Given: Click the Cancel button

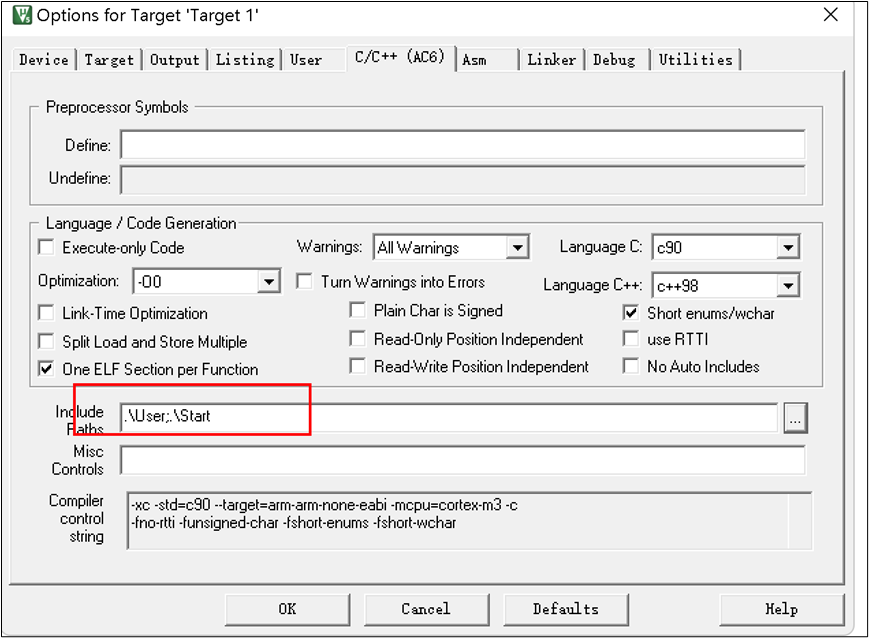Looking at the screenshot, I should pyautogui.click(x=426, y=609).
